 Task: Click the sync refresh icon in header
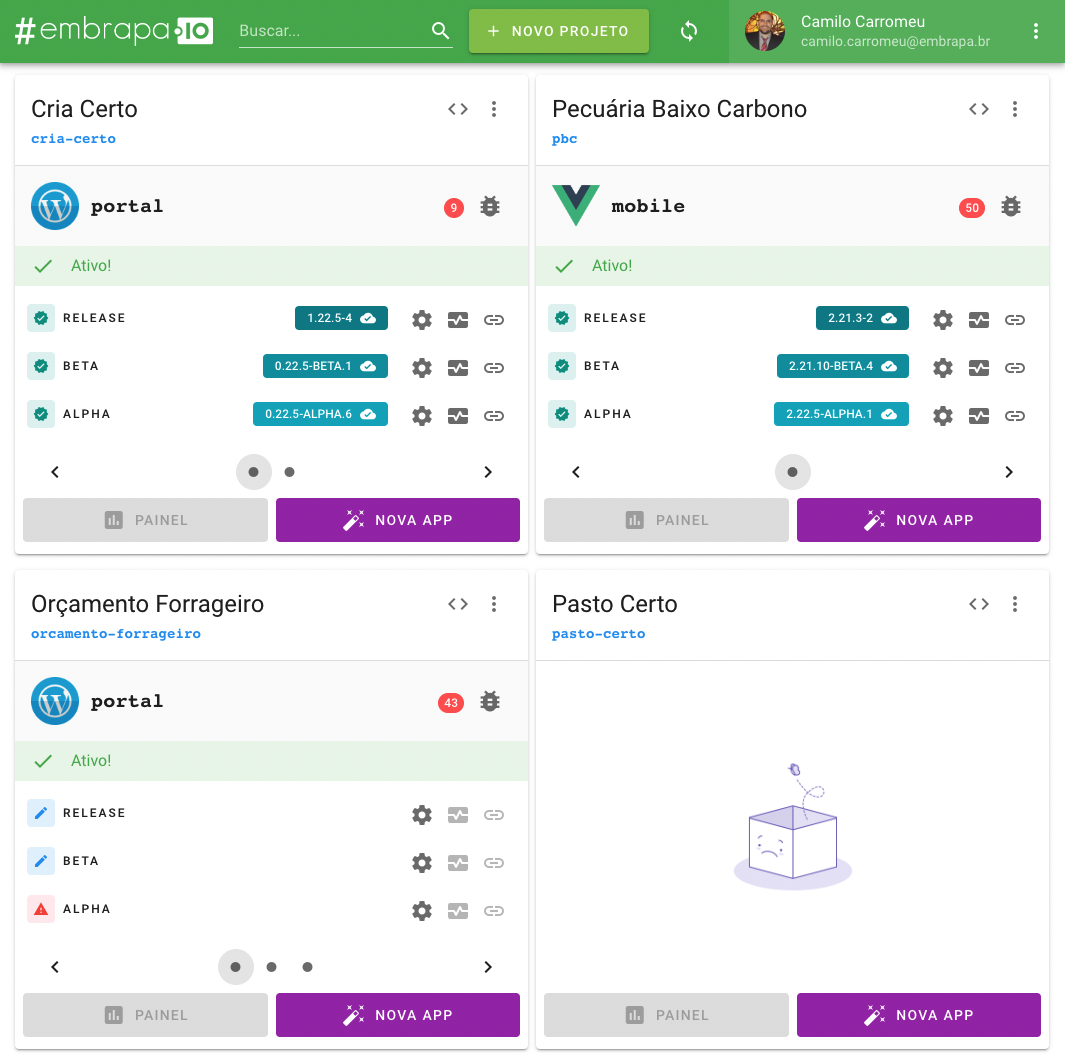point(689,31)
